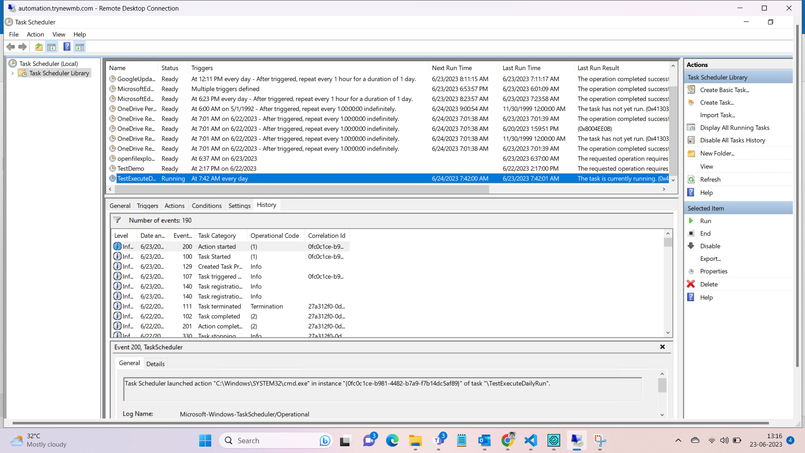Viewport: 805px width, 453px height.
Task: Open the View submenu in Actions pane
Action: (707, 166)
